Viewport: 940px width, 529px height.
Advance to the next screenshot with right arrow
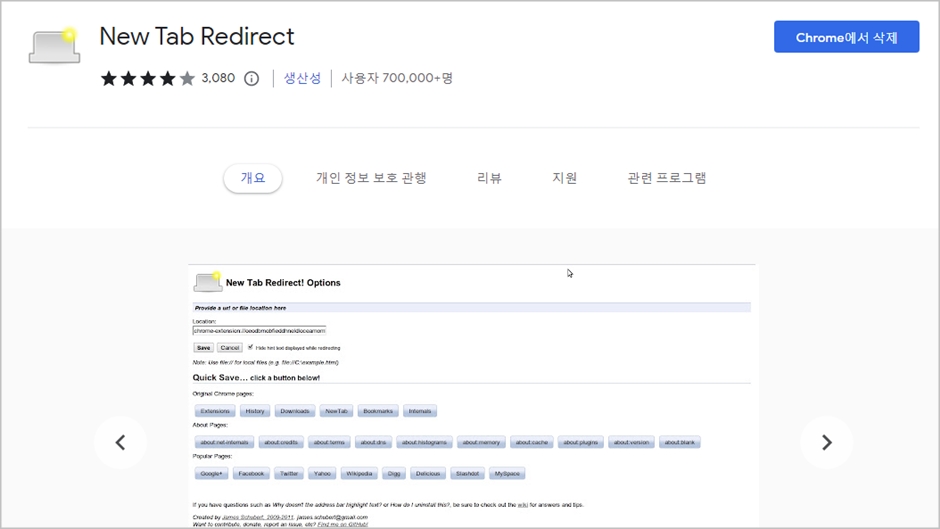[x=827, y=443]
